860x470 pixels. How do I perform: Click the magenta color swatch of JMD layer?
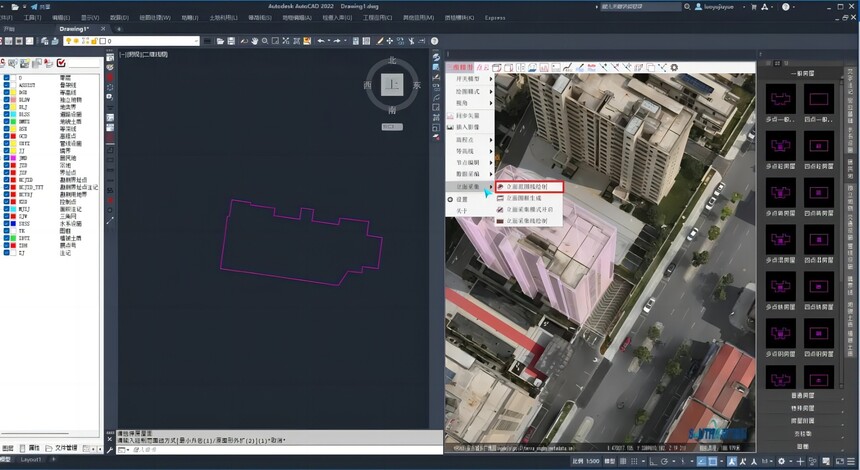point(13,158)
